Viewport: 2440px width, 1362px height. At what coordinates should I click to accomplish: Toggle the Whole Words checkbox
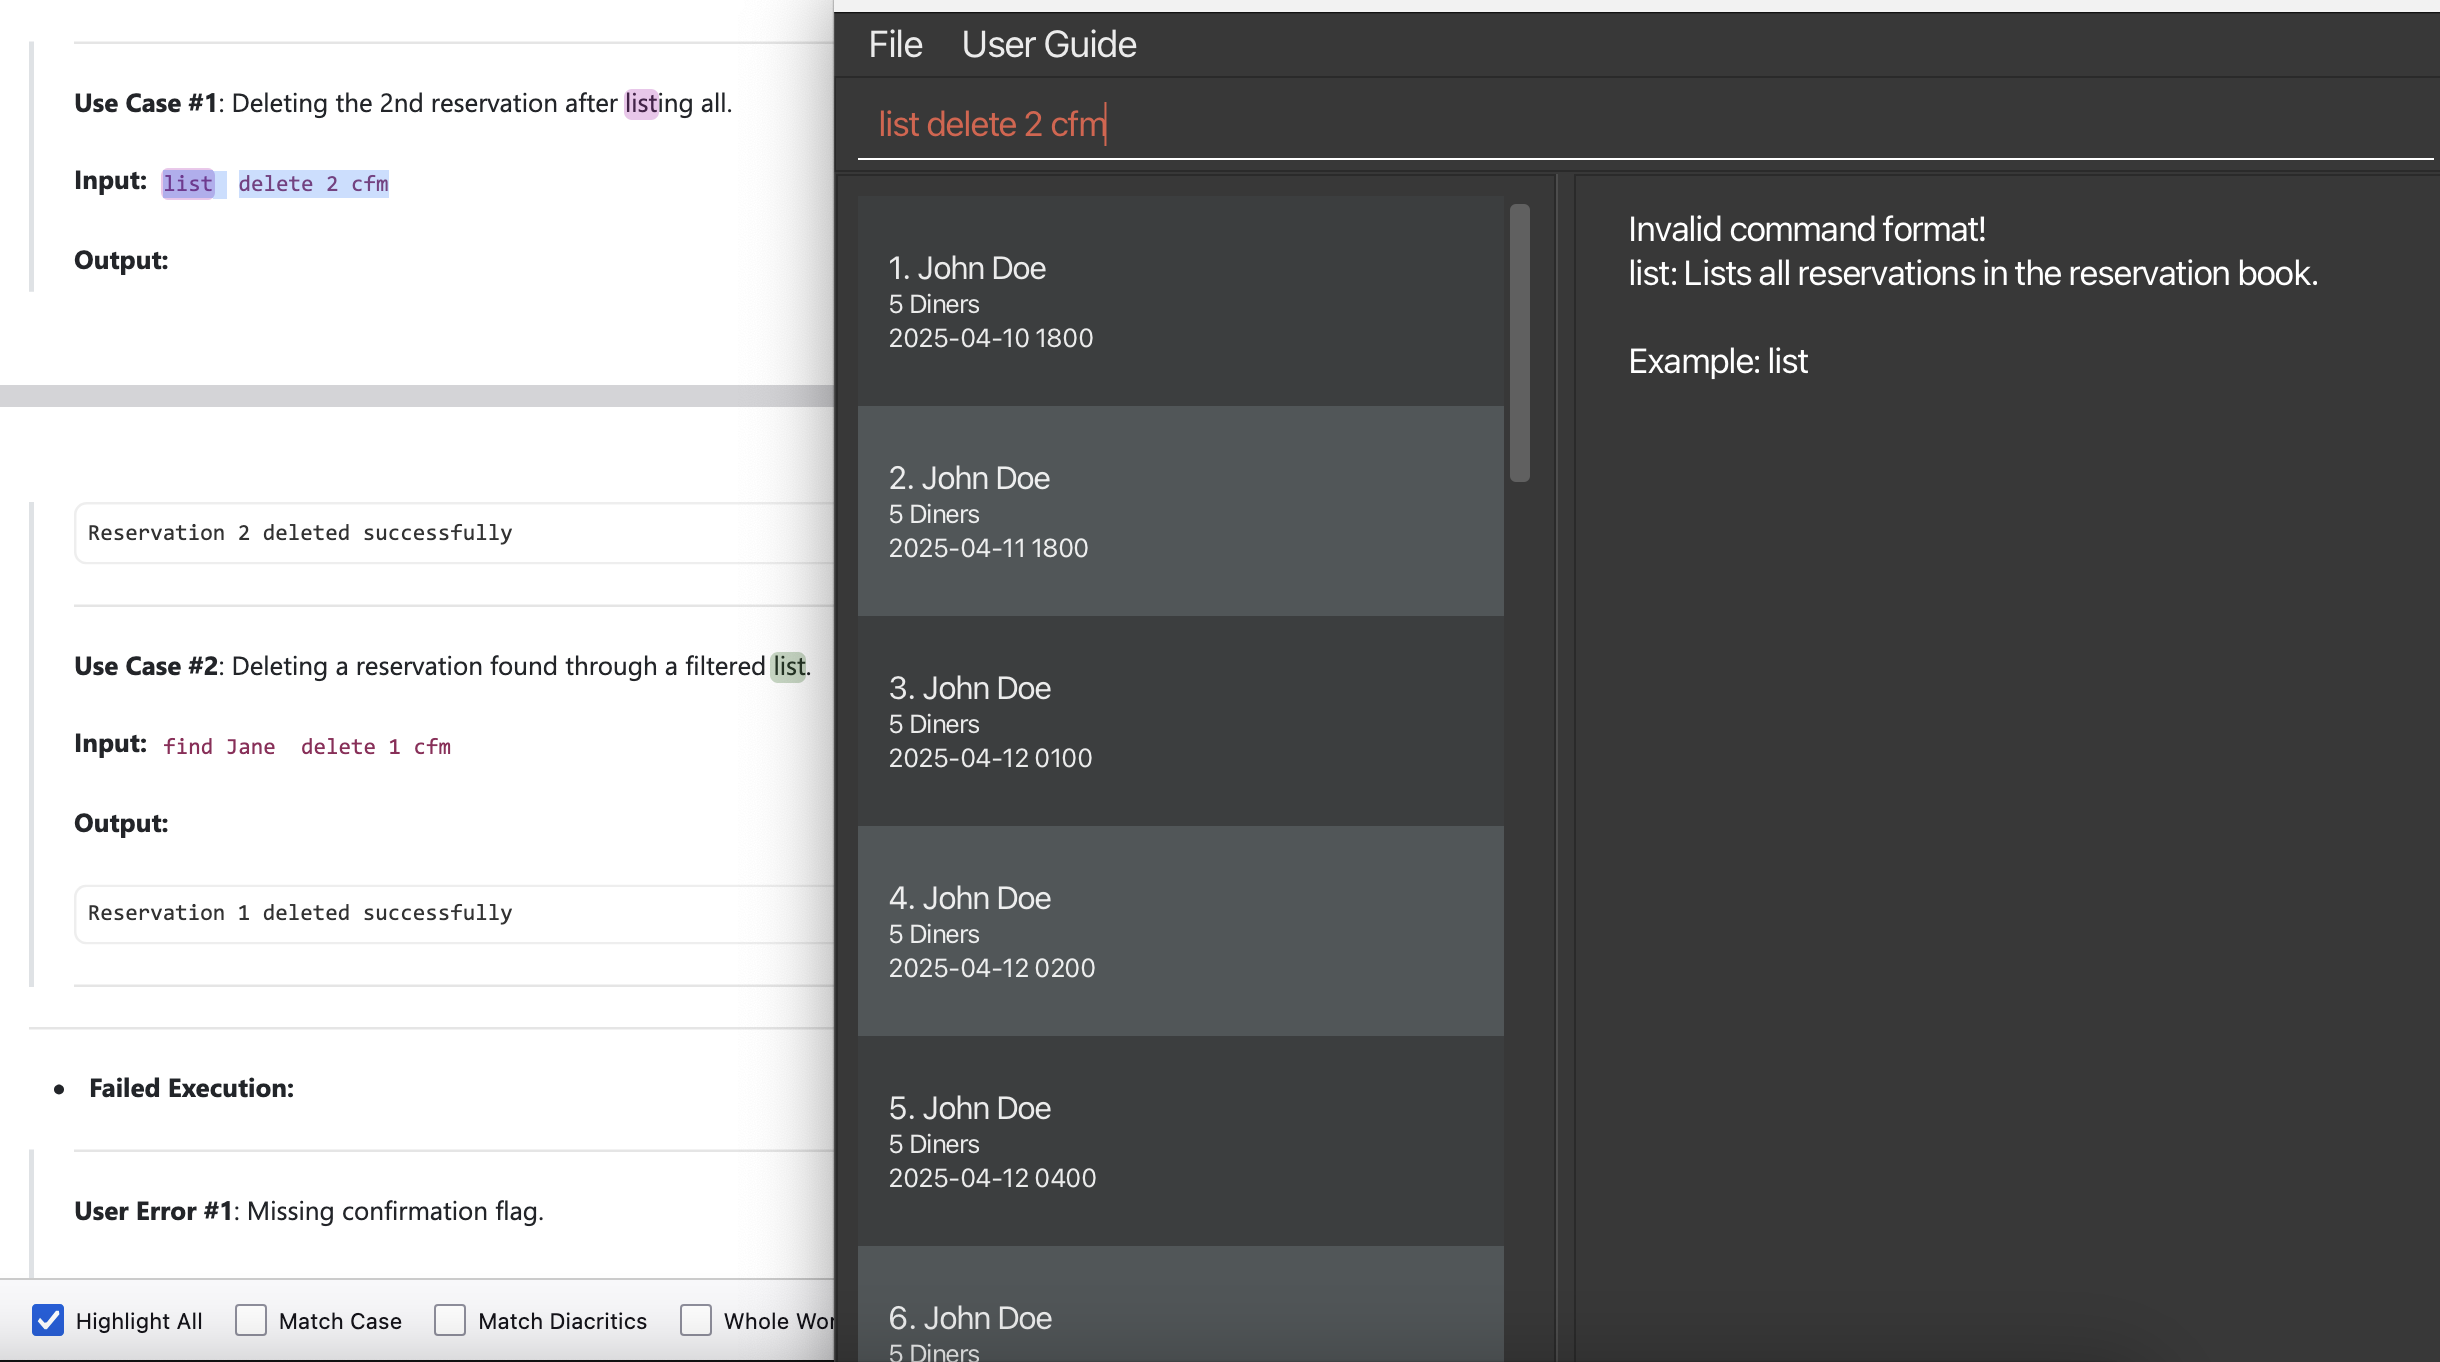click(x=696, y=1320)
